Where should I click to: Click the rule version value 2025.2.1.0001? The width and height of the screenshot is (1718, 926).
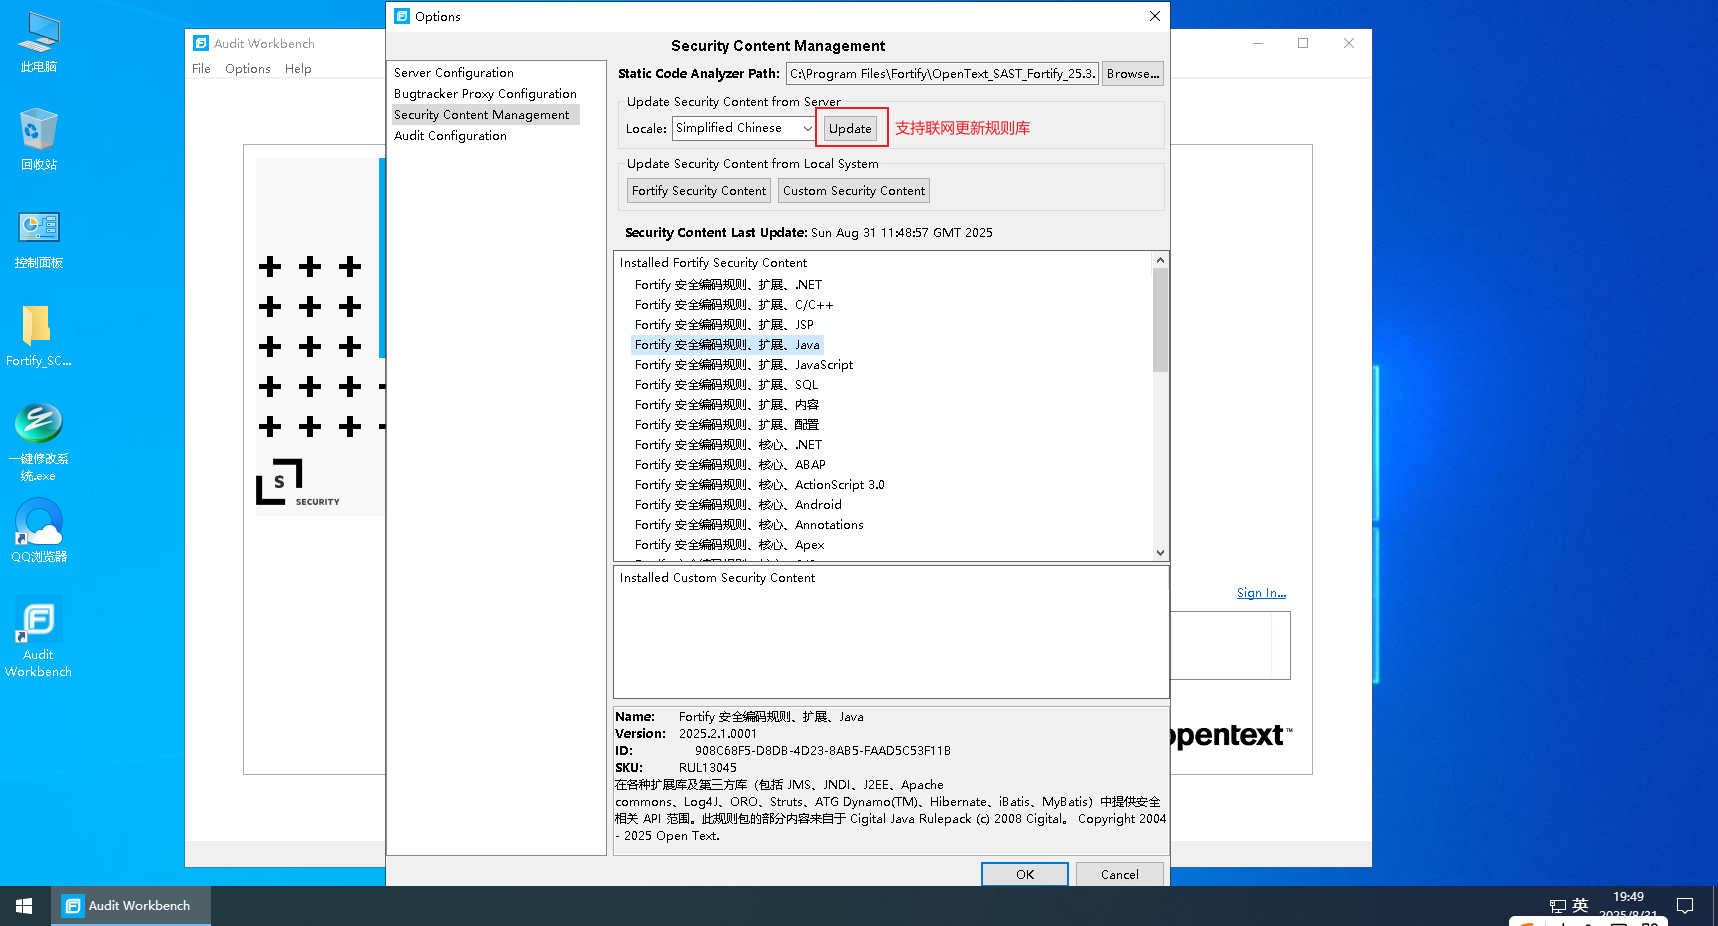point(718,734)
